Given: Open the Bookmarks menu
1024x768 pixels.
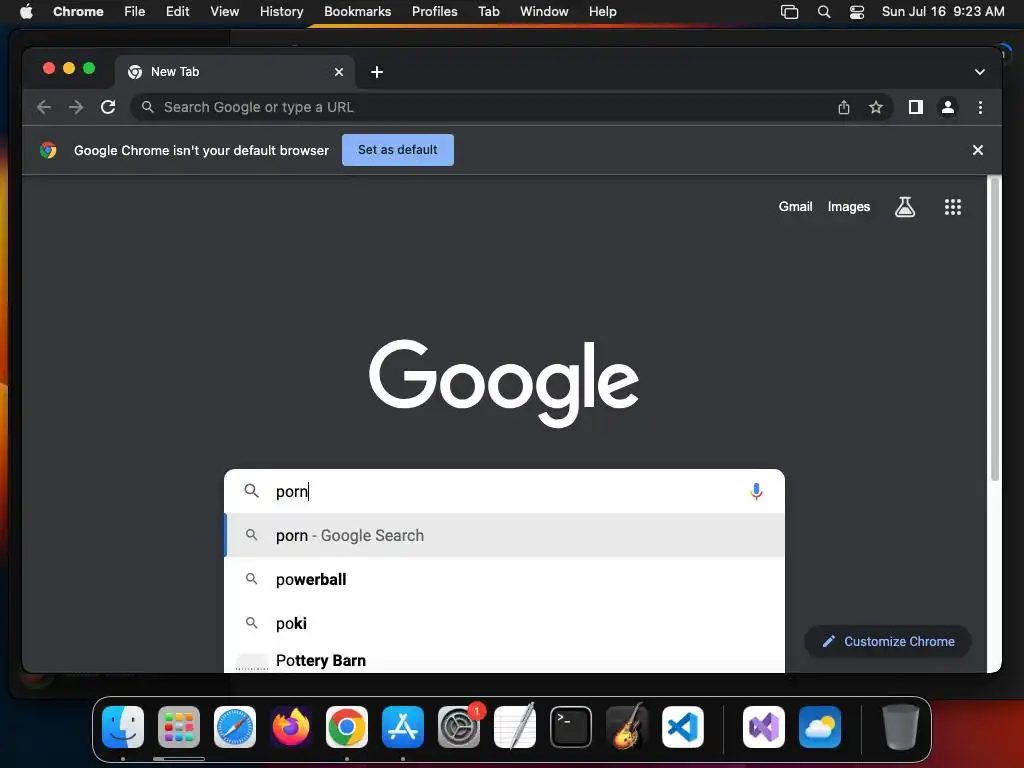Looking at the screenshot, I should [357, 12].
